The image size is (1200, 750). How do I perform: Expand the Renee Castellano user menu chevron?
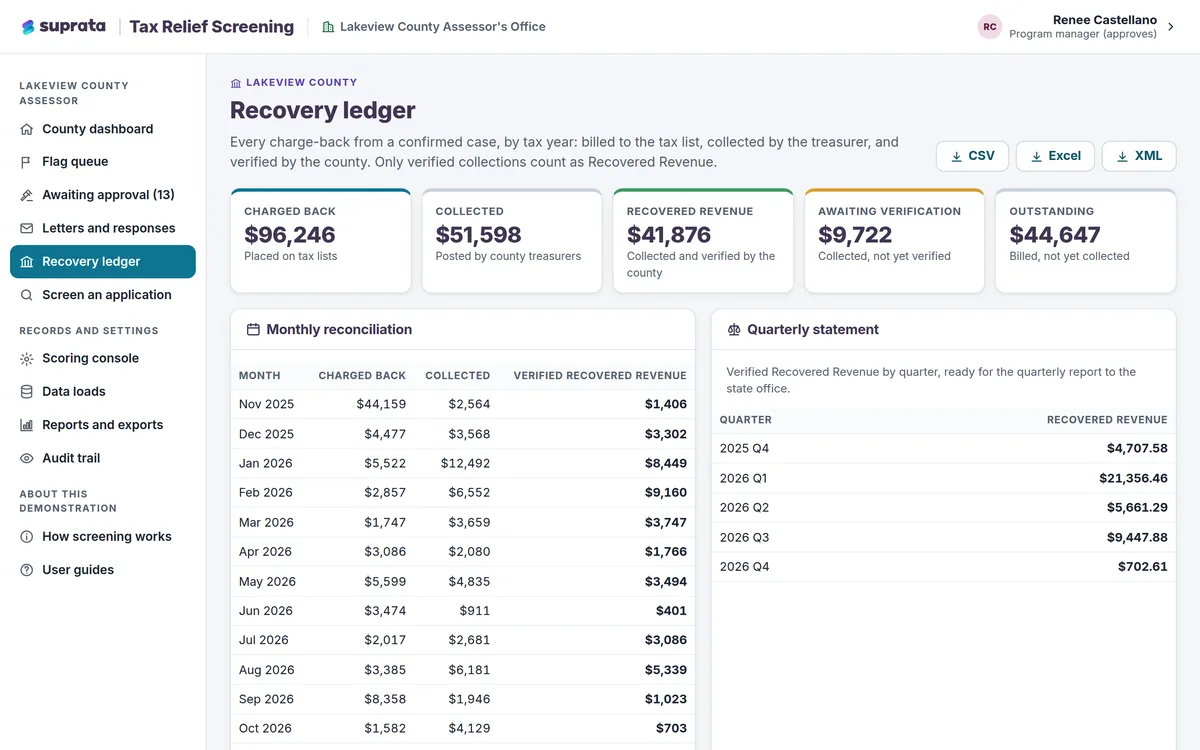point(1171,27)
